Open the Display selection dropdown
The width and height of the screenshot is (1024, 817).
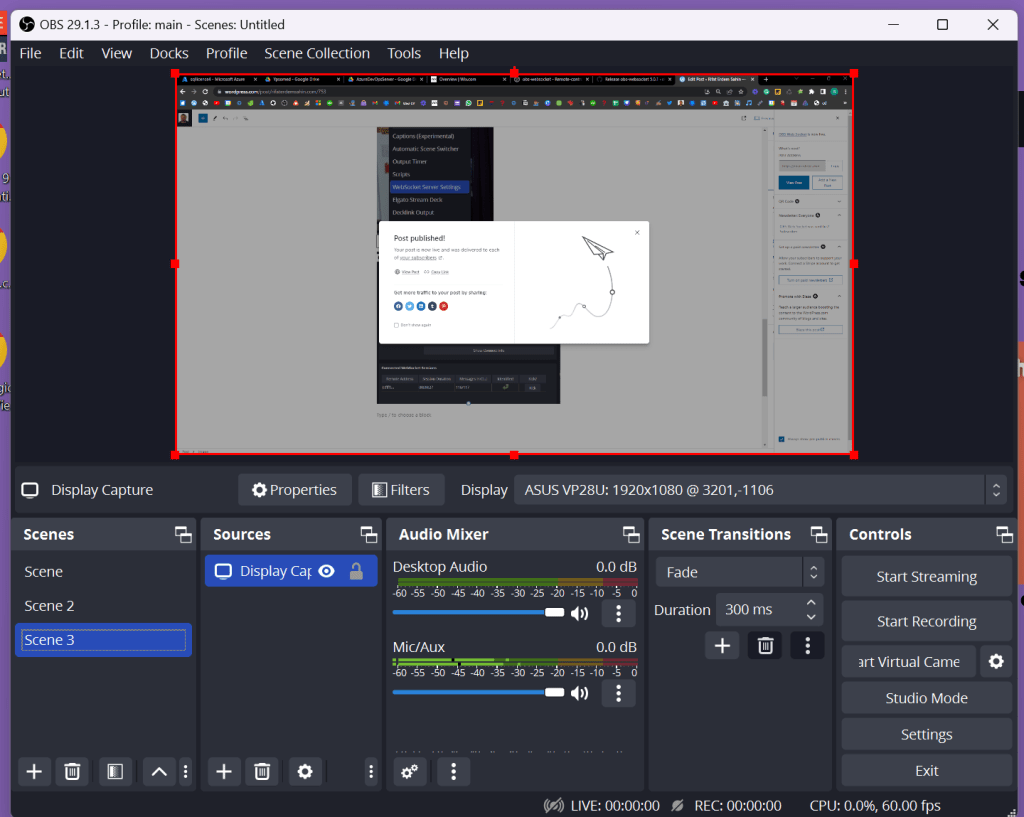coord(761,490)
